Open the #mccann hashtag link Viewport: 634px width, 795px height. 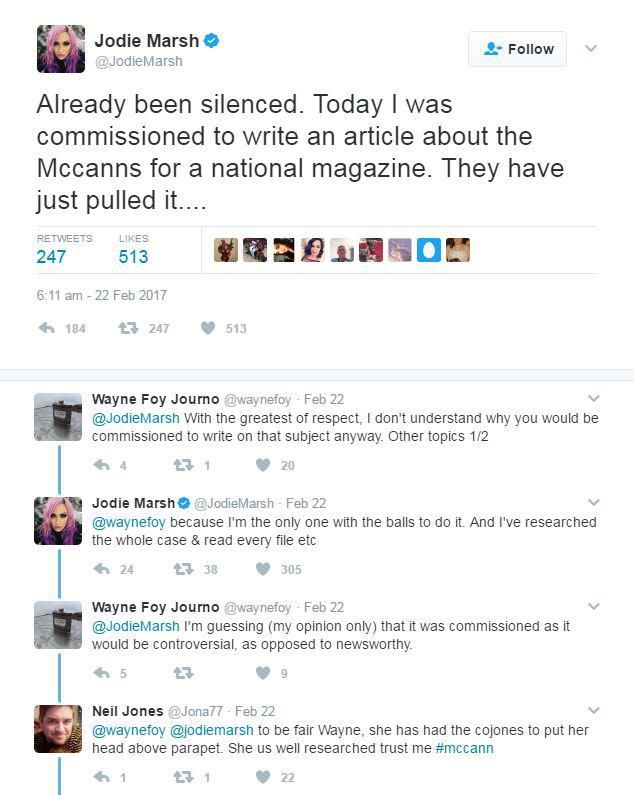coord(464,748)
